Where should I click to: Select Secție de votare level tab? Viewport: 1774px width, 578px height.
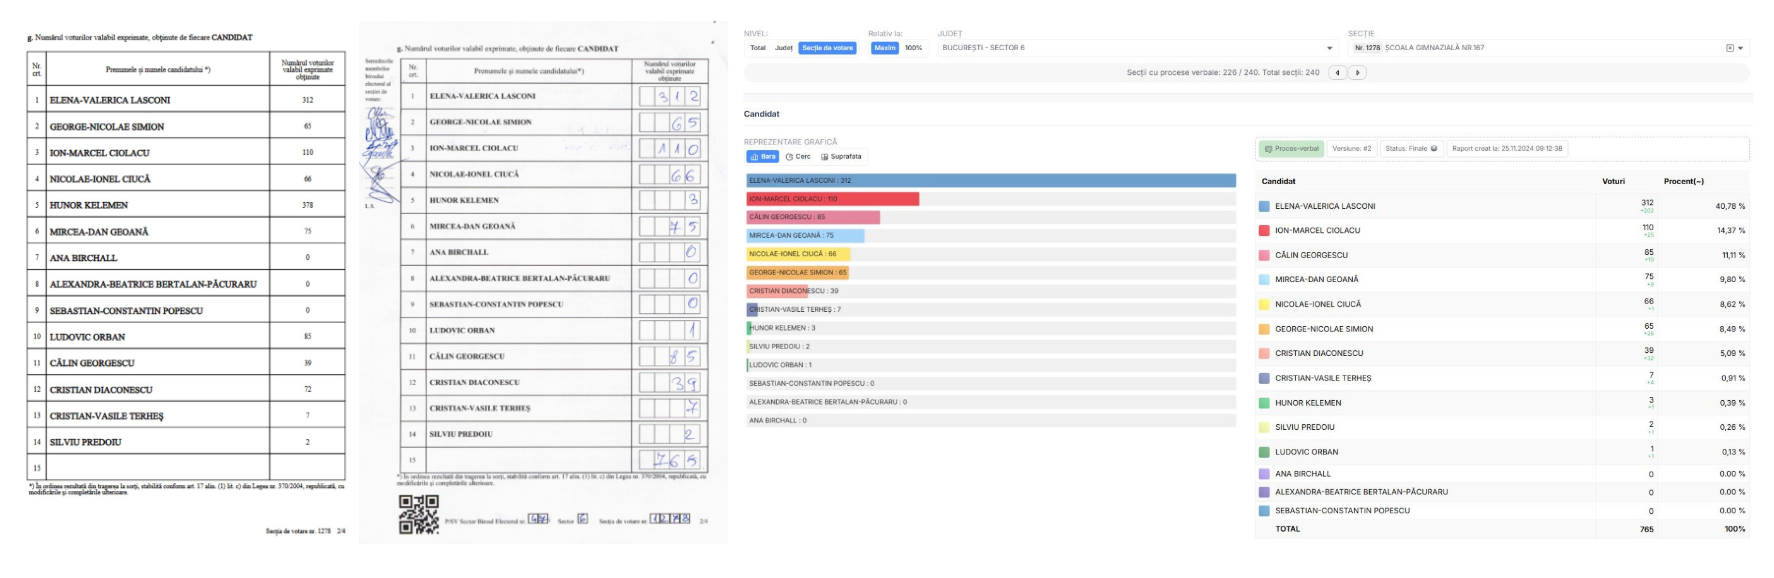point(827,48)
